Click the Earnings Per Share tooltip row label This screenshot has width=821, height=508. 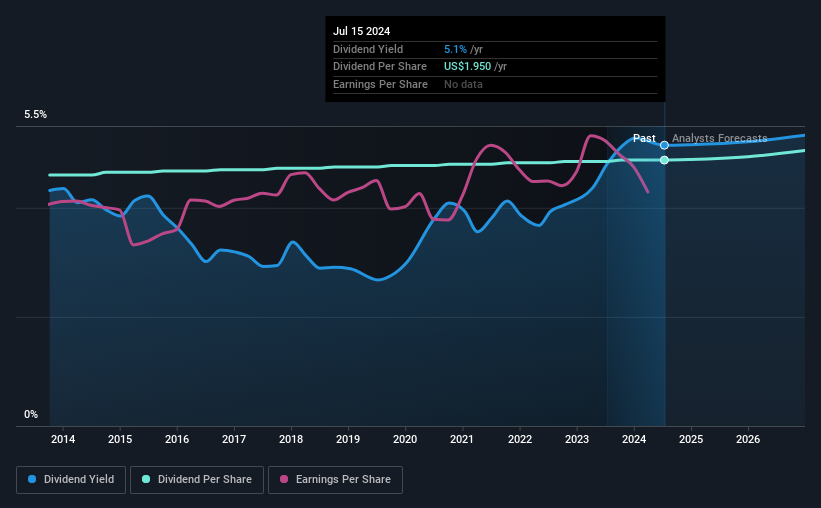(381, 84)
